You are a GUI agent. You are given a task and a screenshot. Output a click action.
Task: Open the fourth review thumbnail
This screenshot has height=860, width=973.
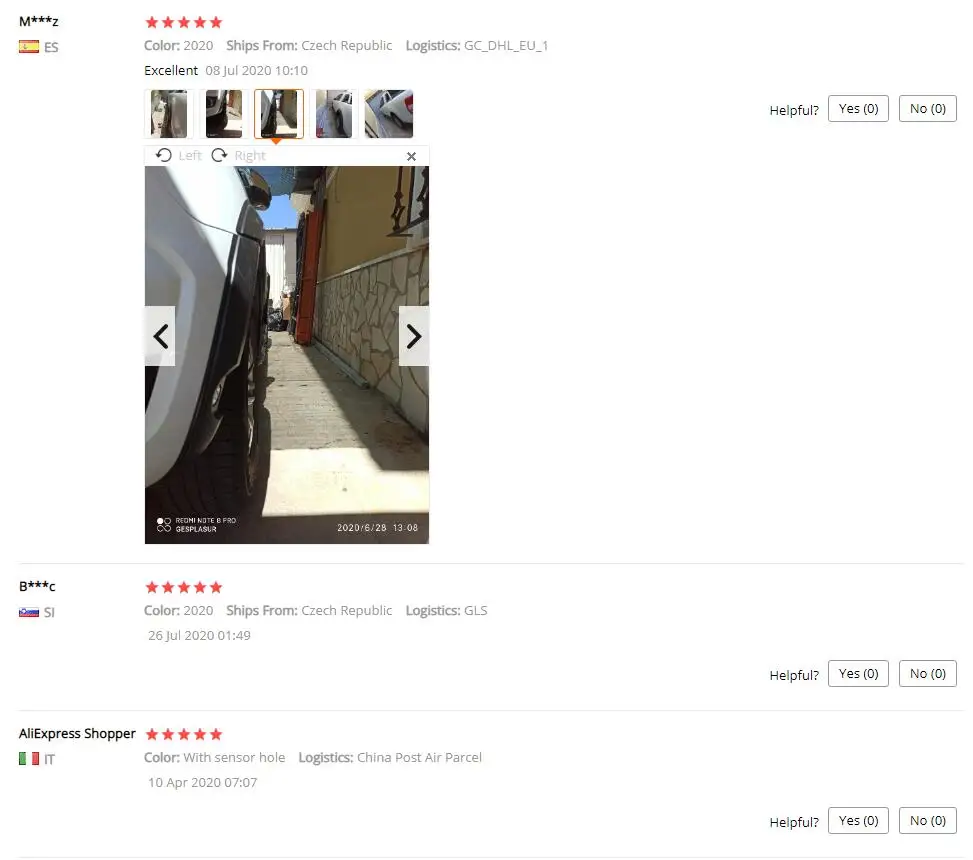334,114
